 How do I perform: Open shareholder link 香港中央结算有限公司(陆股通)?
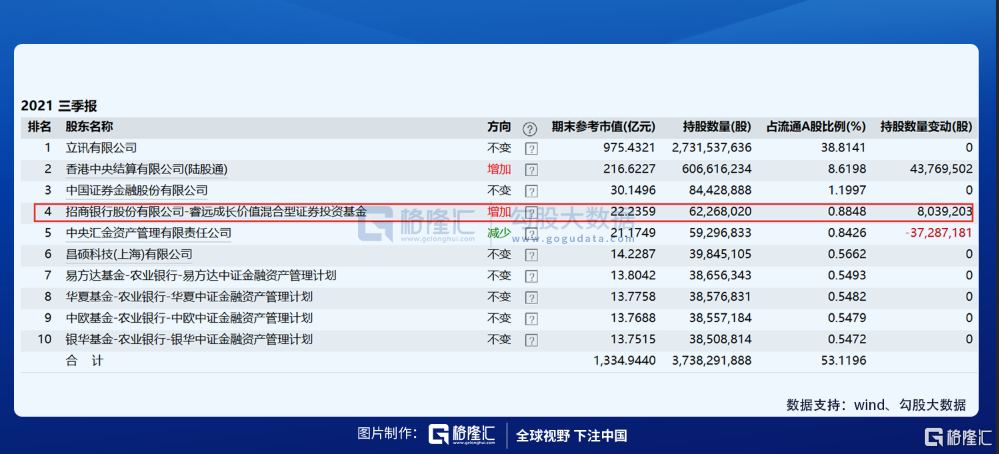click(147, 169)
